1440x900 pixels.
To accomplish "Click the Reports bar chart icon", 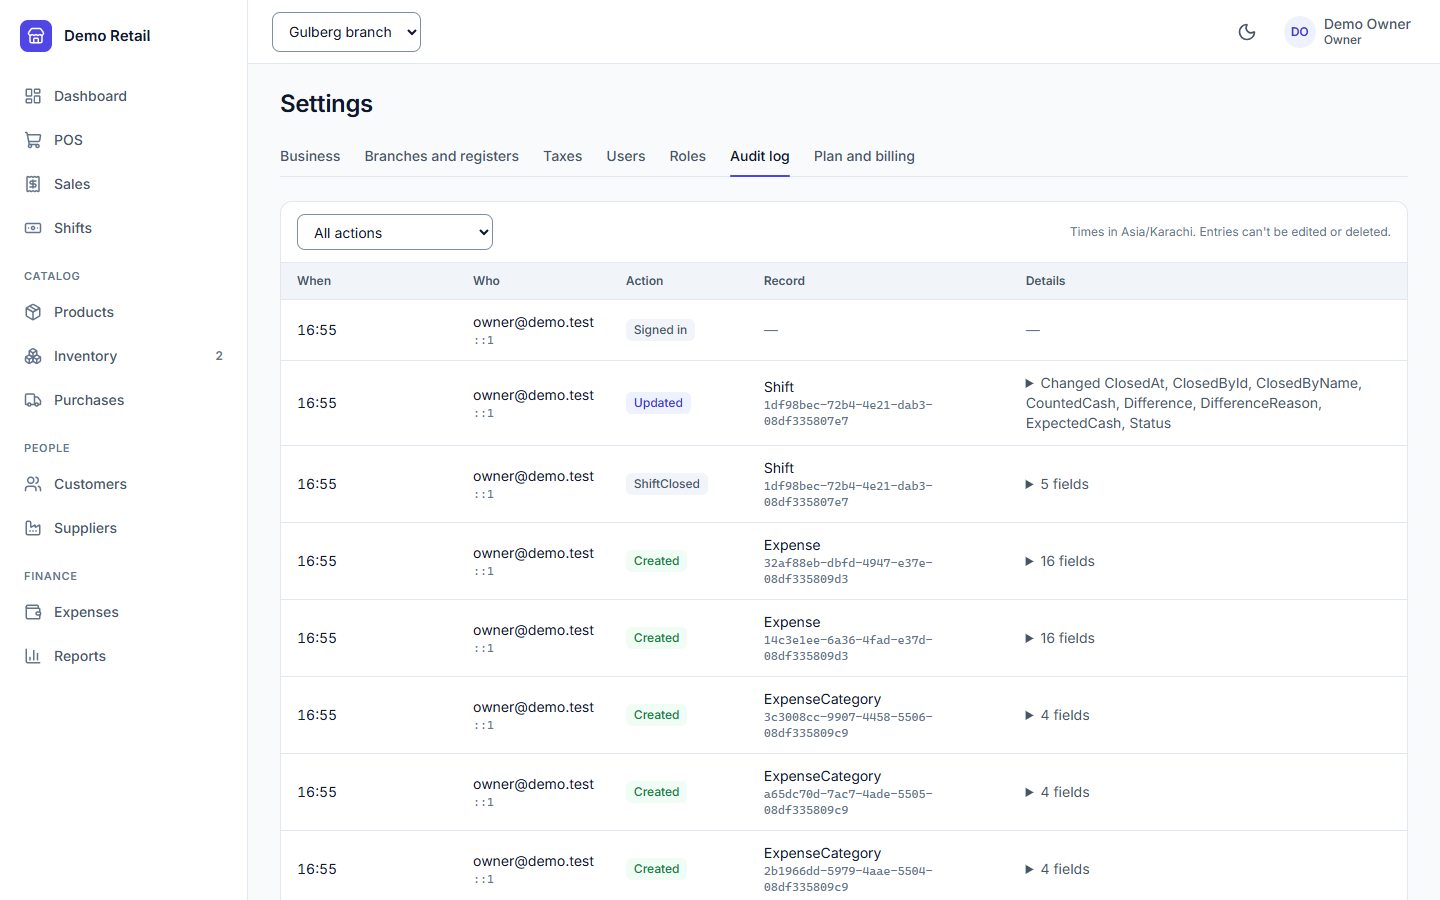I will click(33, 656).
